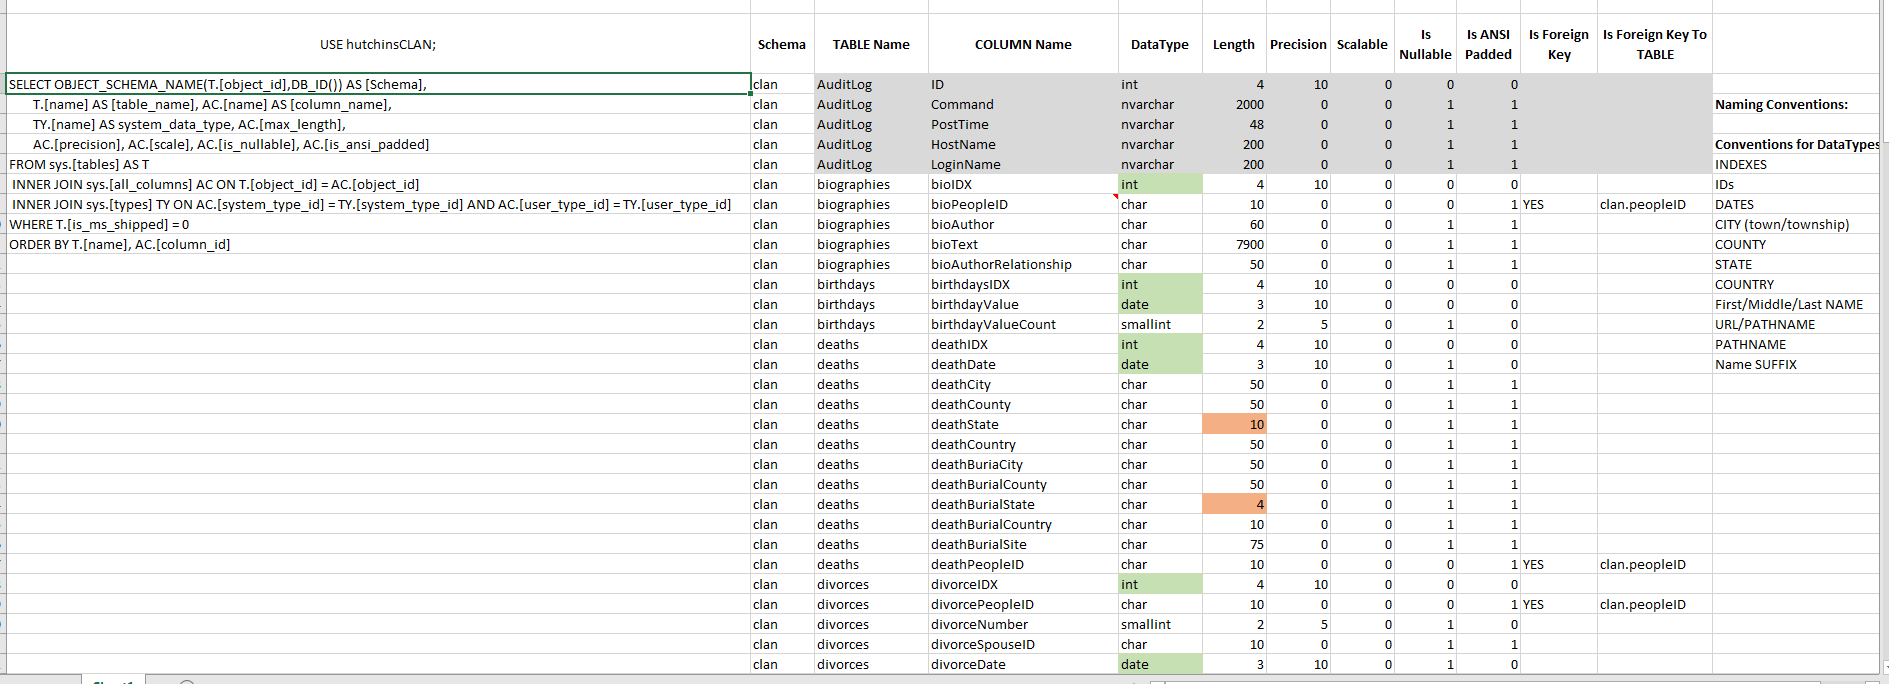Select the "First/Middle/Last NAME" convention cell

pyautogui.click(x=1788, y=305)
